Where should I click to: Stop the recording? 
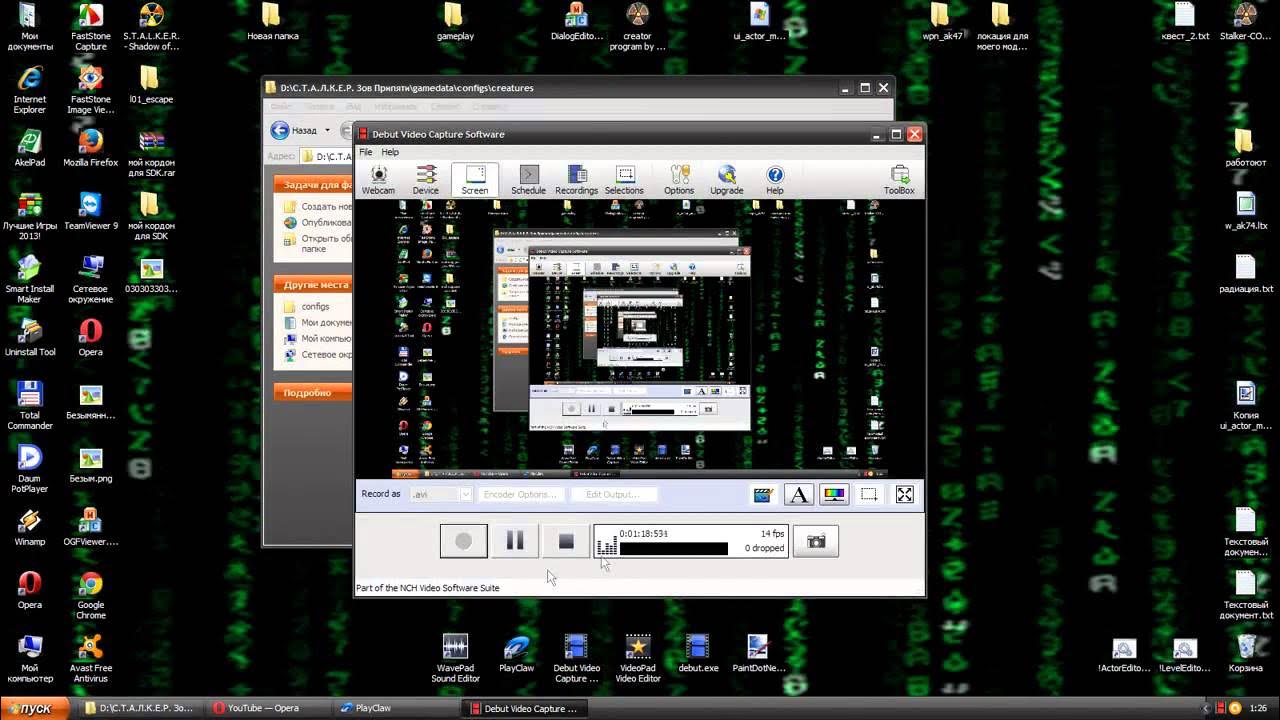point(566,541)
